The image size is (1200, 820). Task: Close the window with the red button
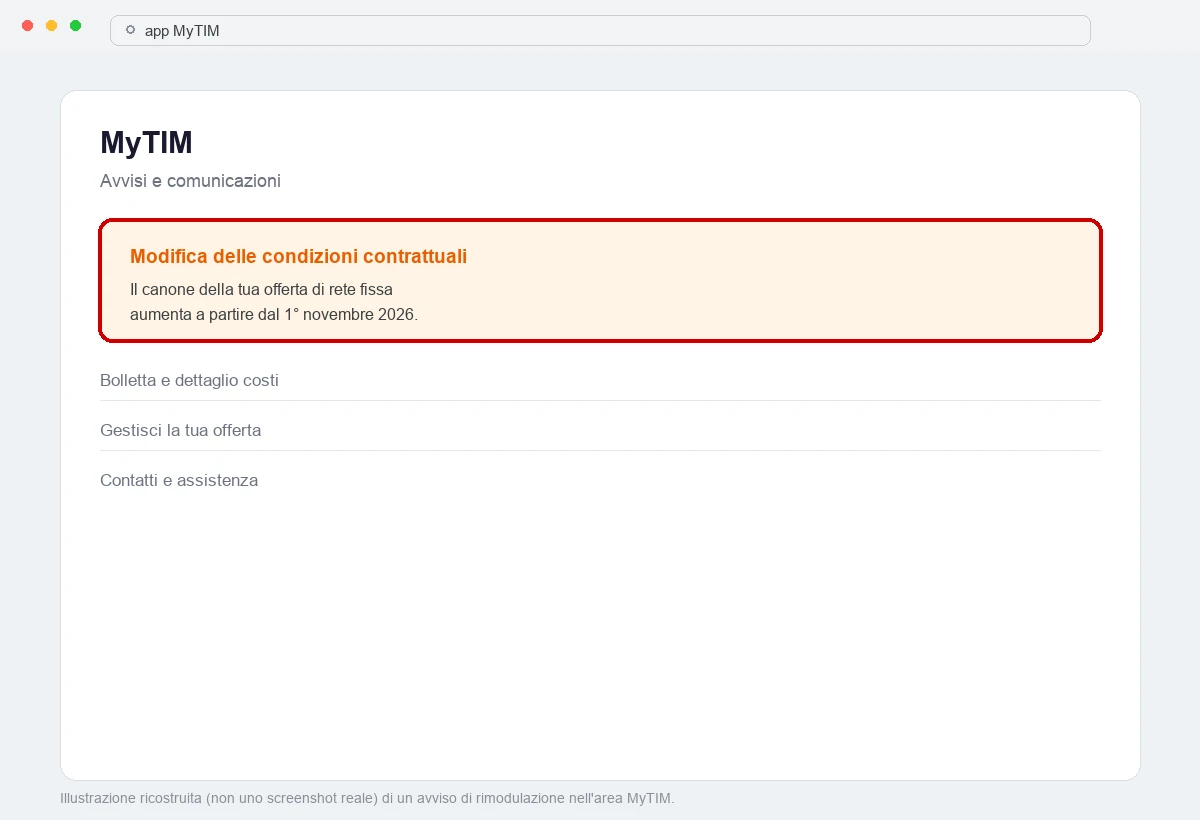tap(27, 25)
